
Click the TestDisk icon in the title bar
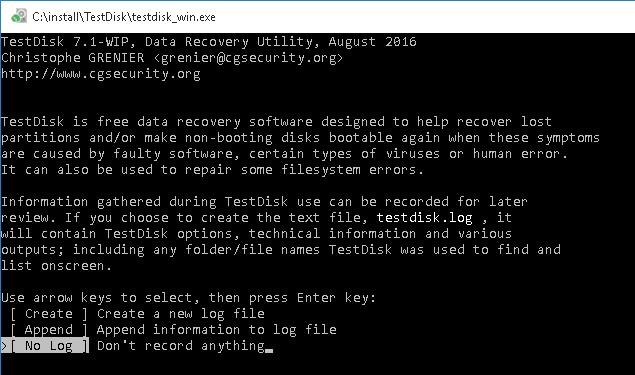(19, 17)
